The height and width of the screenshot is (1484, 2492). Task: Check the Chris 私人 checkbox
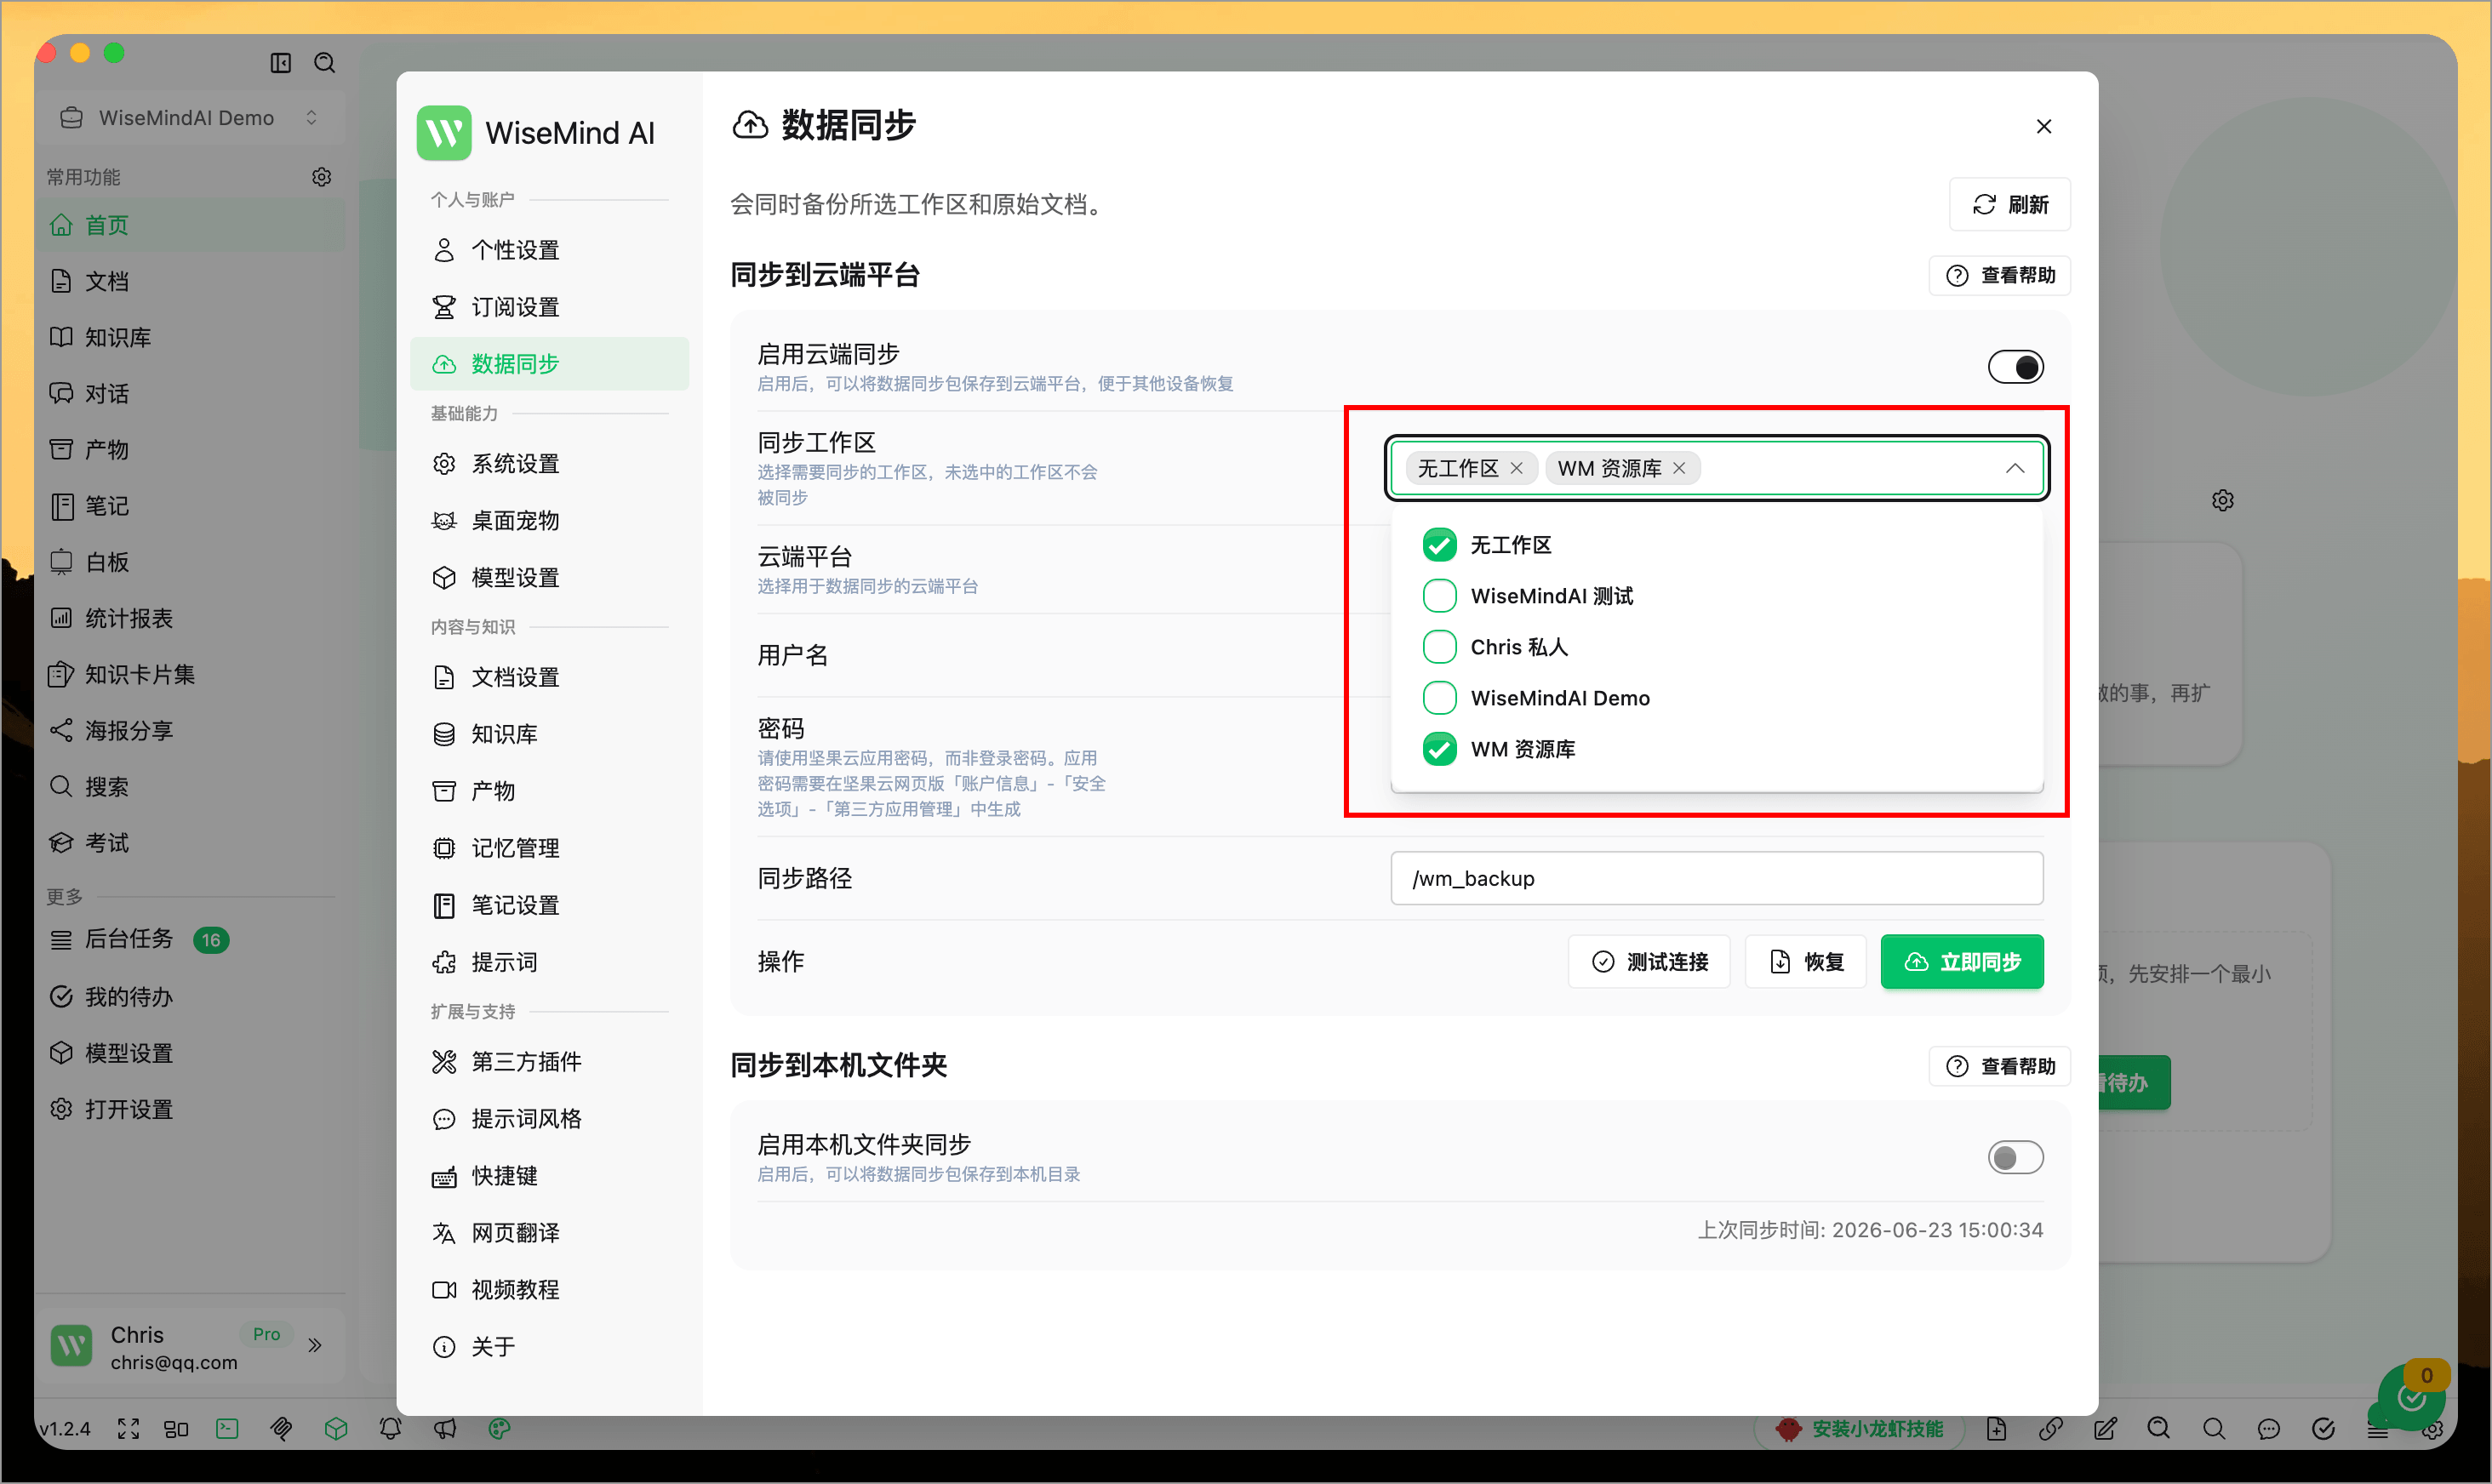click(x=1439, y=647)
